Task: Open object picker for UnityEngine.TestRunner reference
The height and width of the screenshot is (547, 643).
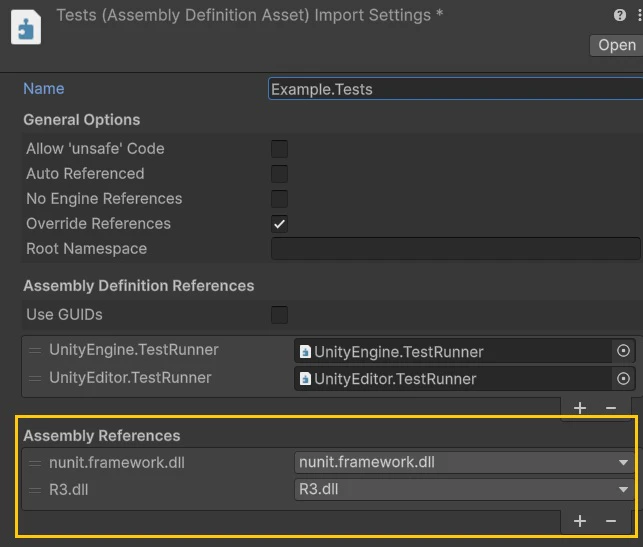Action: point(623,351)
